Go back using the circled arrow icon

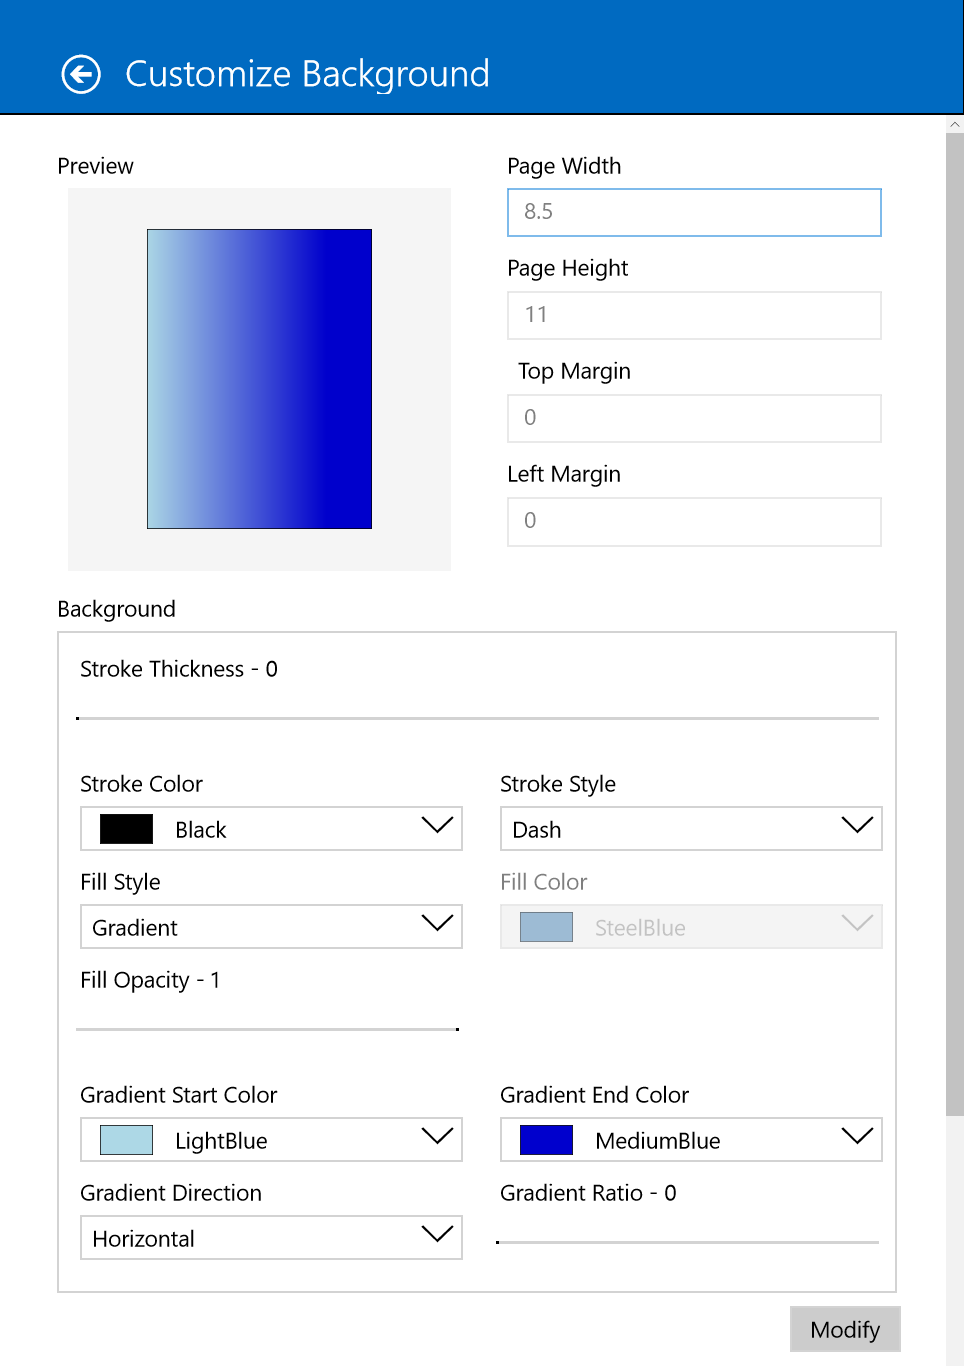pyautogui.click(x=81, y=74)
